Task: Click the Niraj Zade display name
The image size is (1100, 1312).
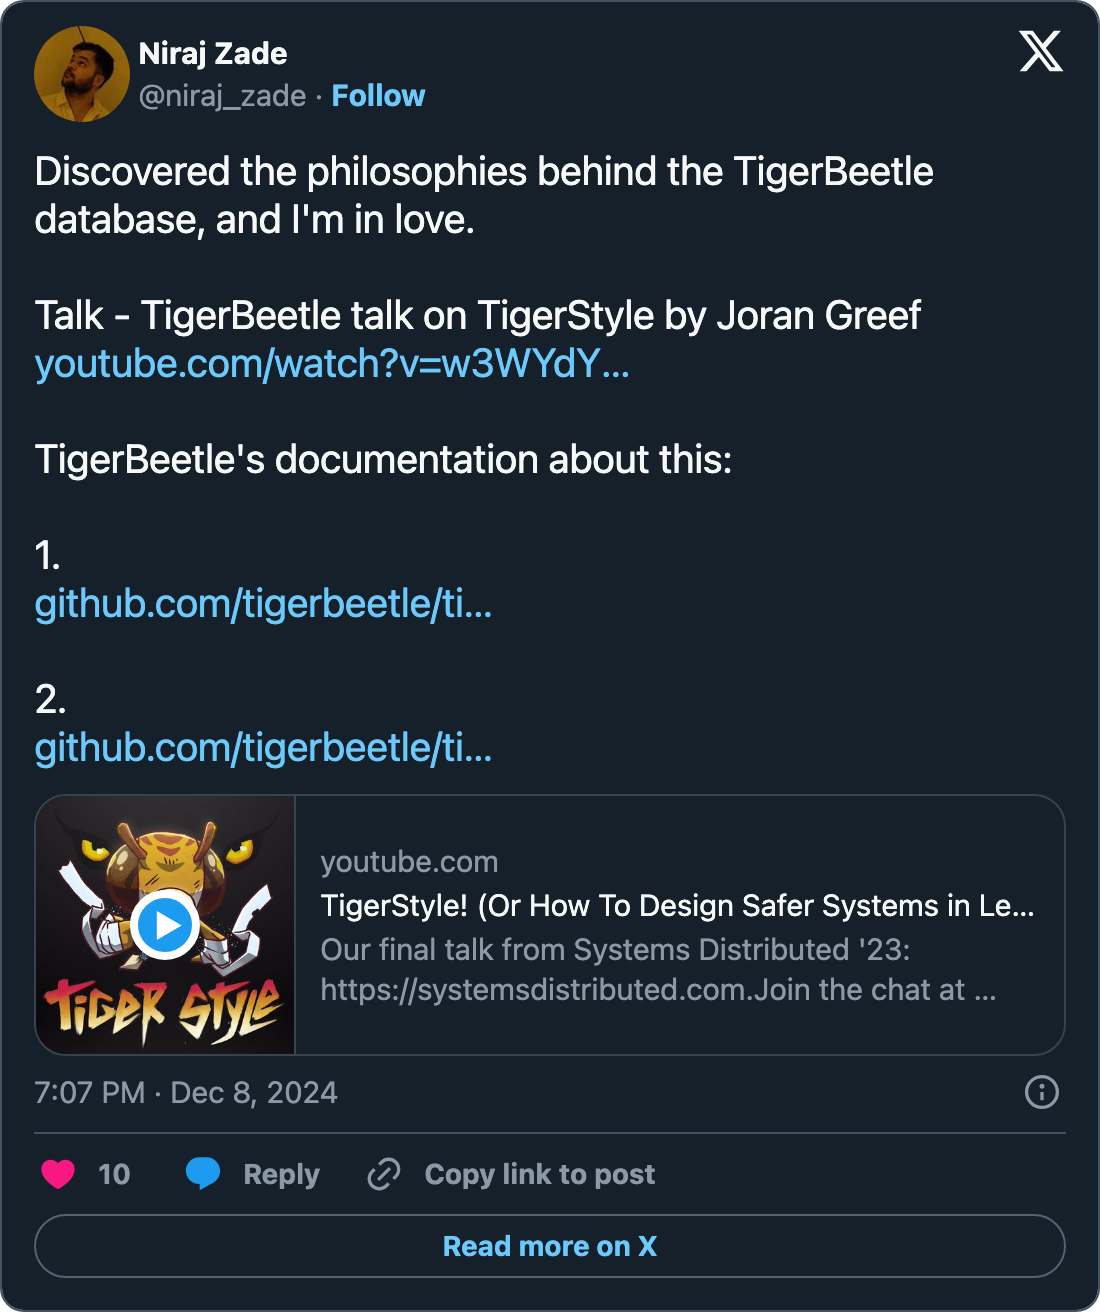Action: tap(213, 53)
